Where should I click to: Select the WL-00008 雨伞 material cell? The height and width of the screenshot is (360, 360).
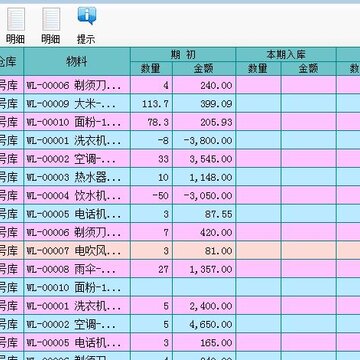pyautogui.click(x=77, y=269)
